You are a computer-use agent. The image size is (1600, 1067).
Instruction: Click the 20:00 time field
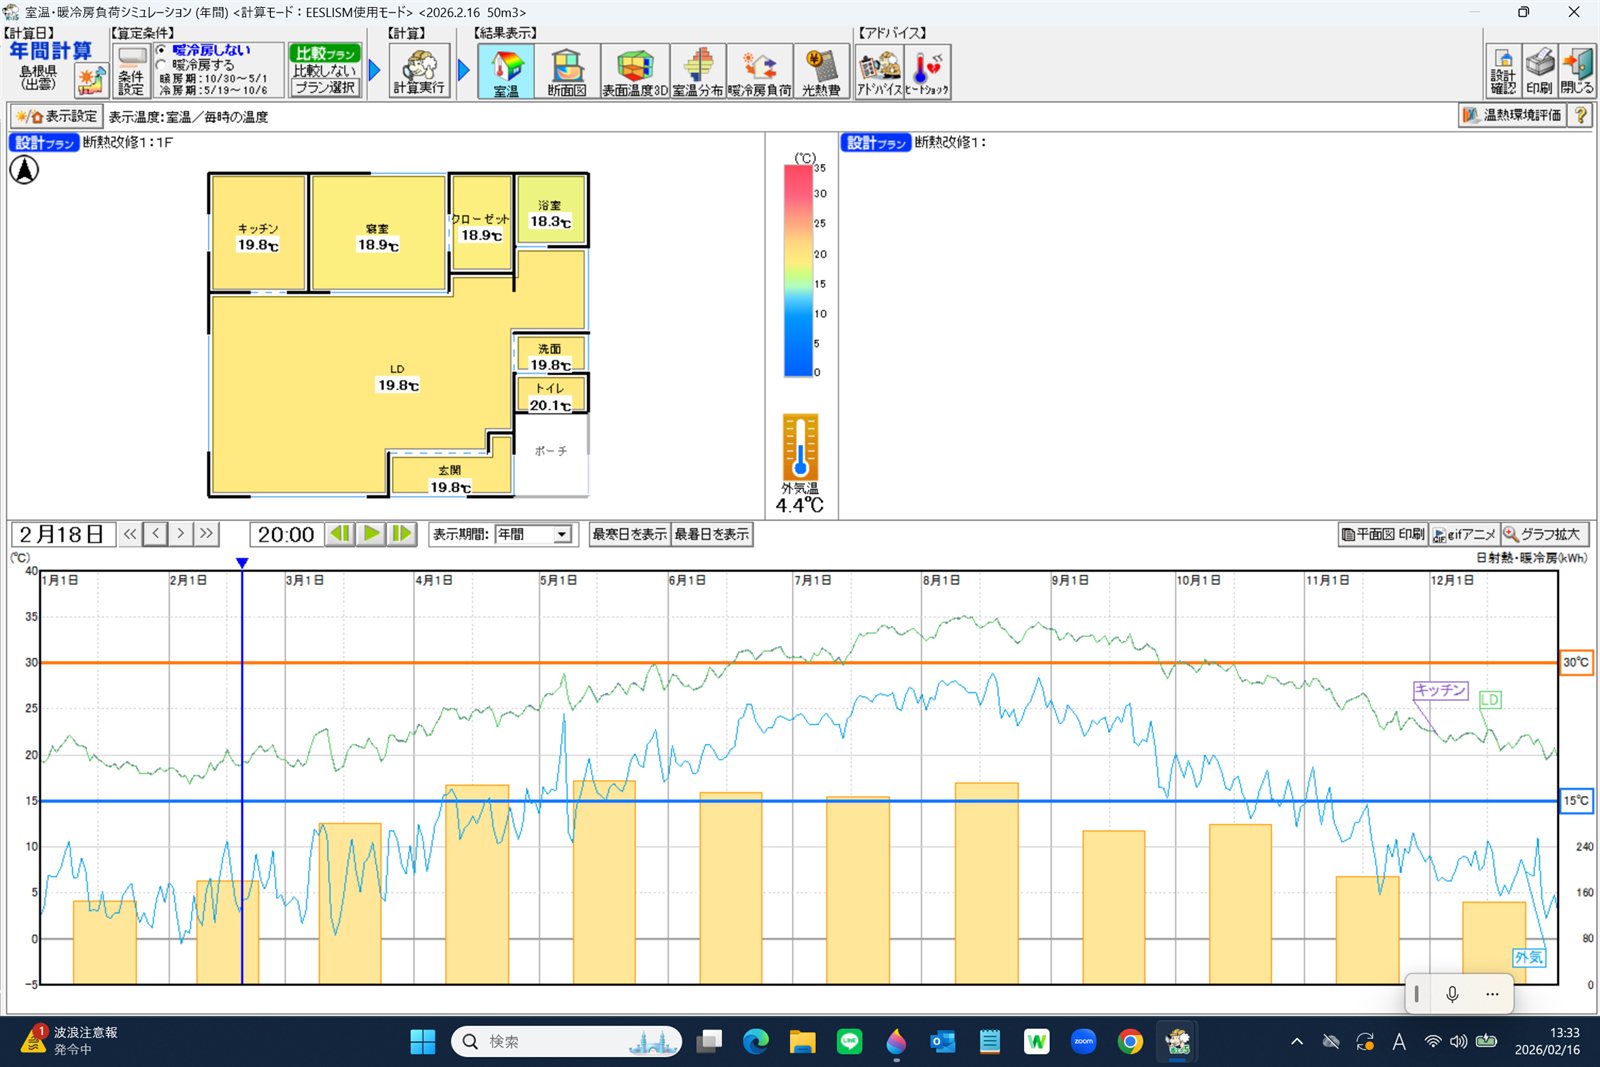[286, 535]
